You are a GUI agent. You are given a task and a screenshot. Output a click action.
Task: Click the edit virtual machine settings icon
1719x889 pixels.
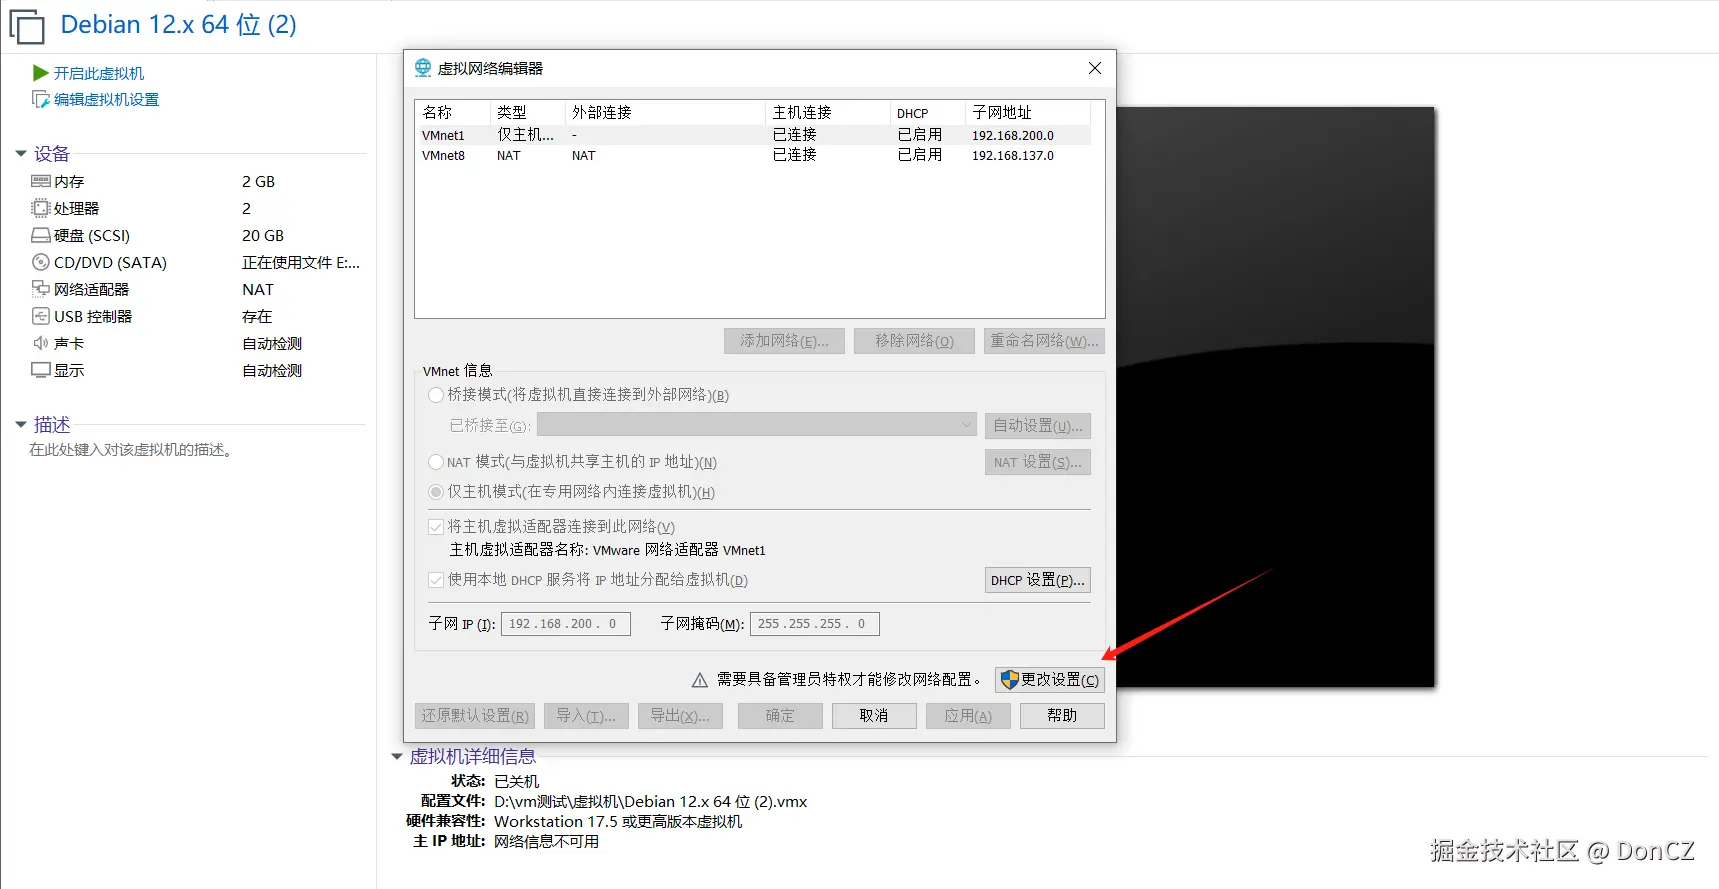tap(41, 99)
